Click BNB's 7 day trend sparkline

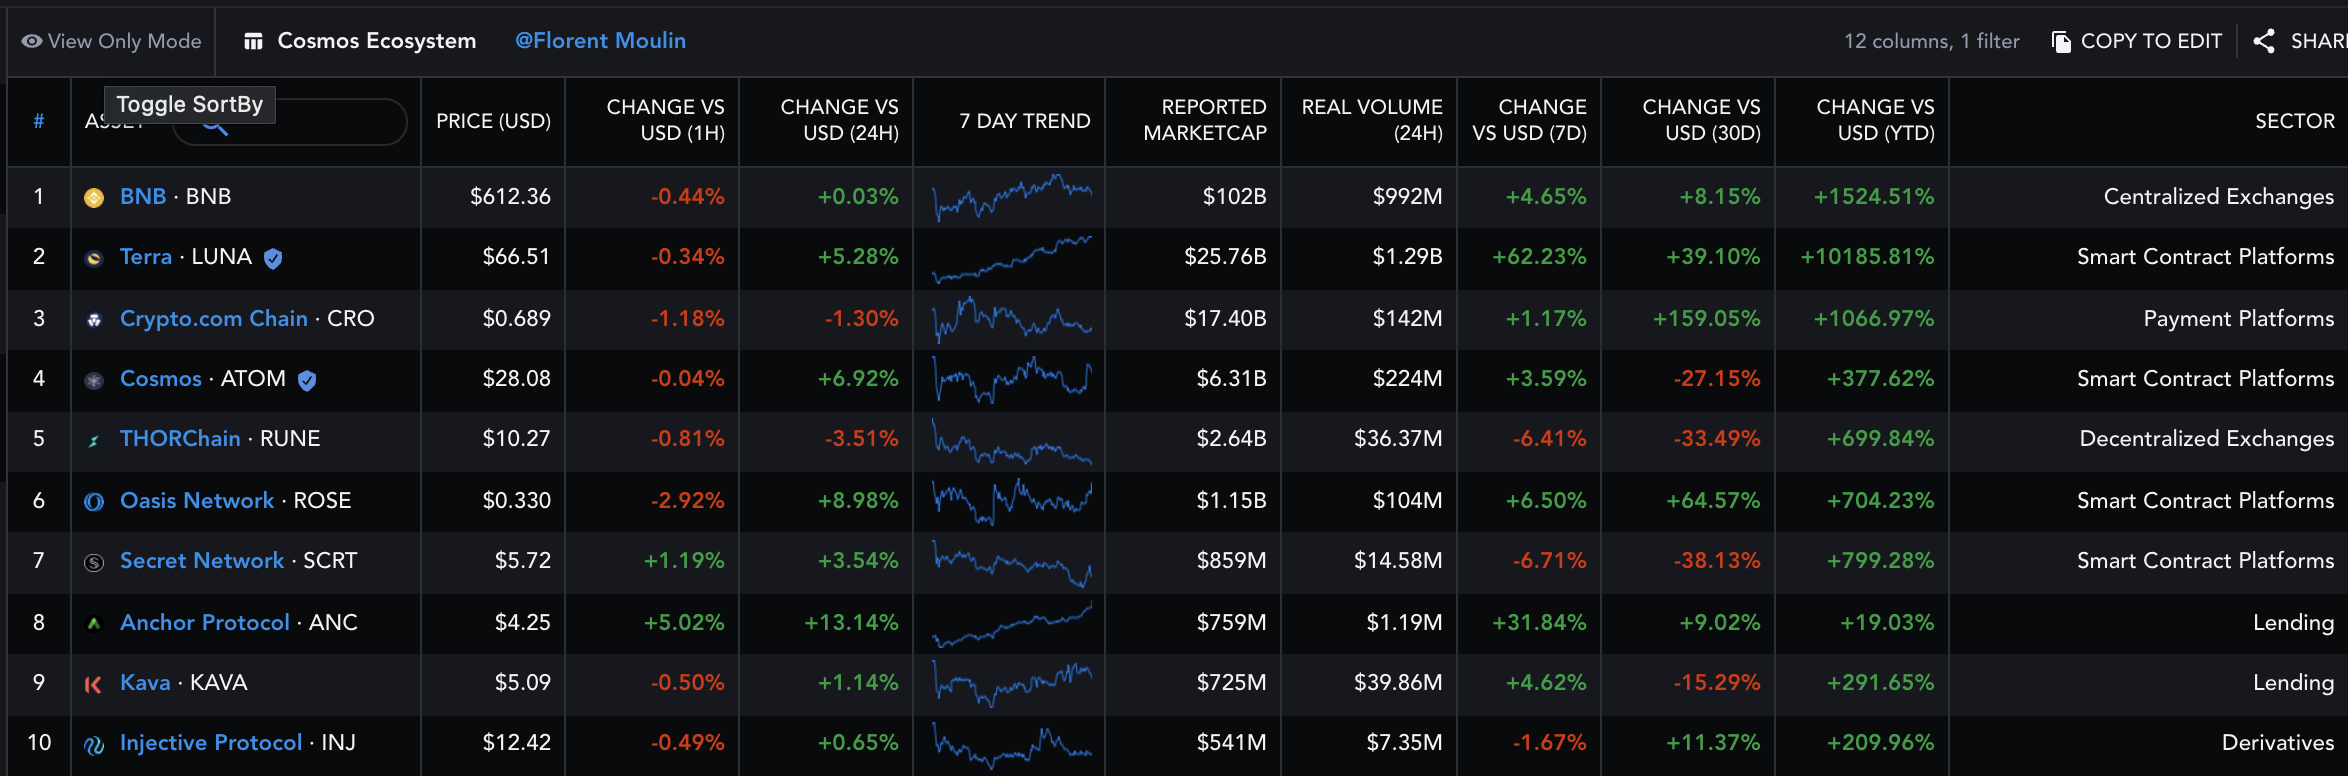pyautogui.click(x=1012, y=197)
